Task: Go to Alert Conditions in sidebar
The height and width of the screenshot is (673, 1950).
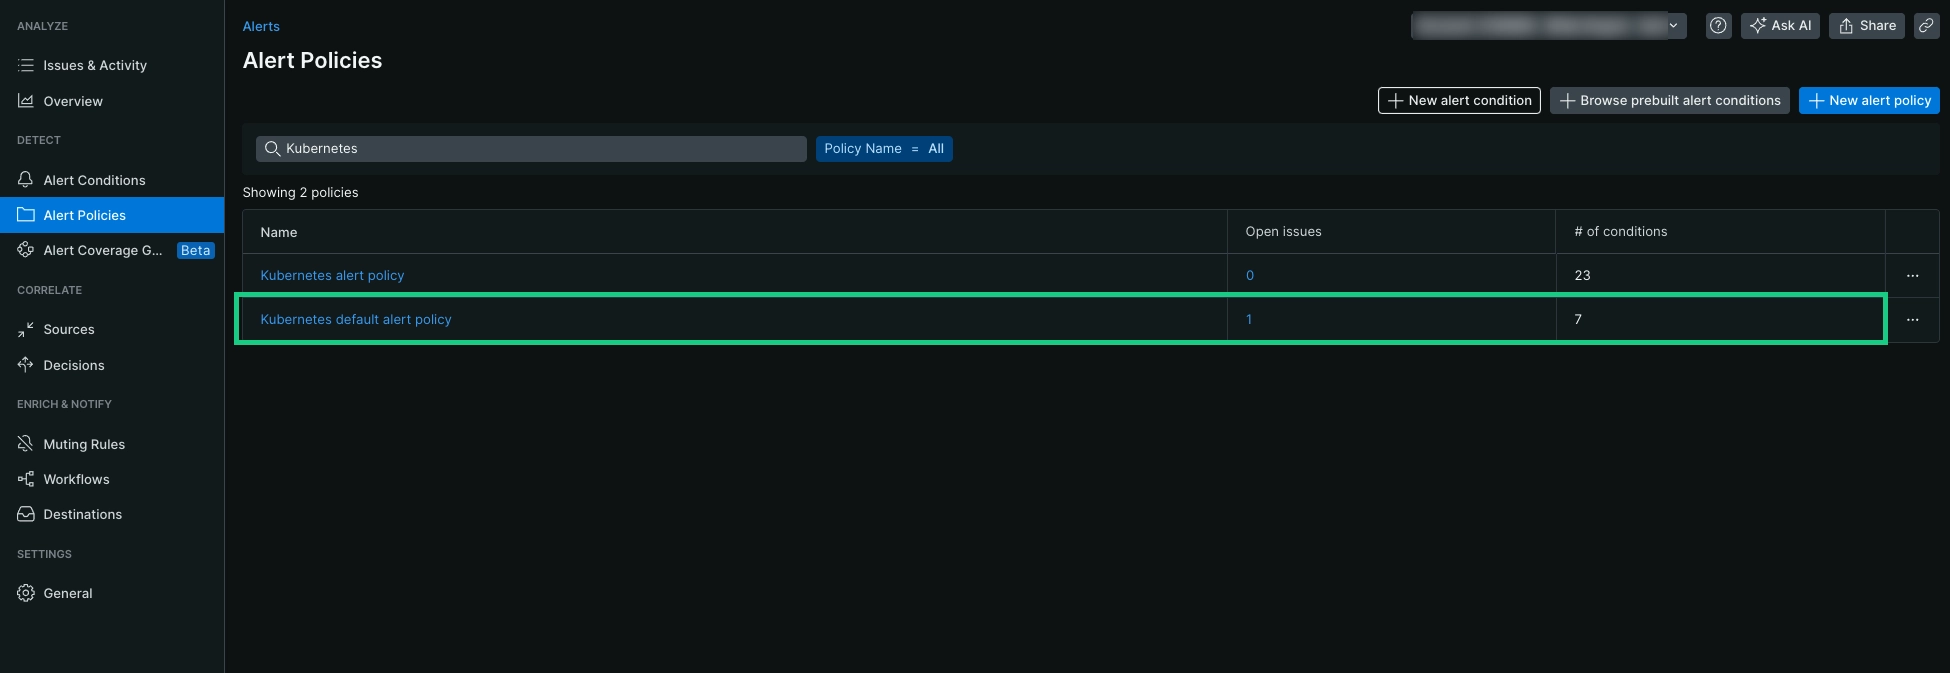Action: tap(94, 180)
